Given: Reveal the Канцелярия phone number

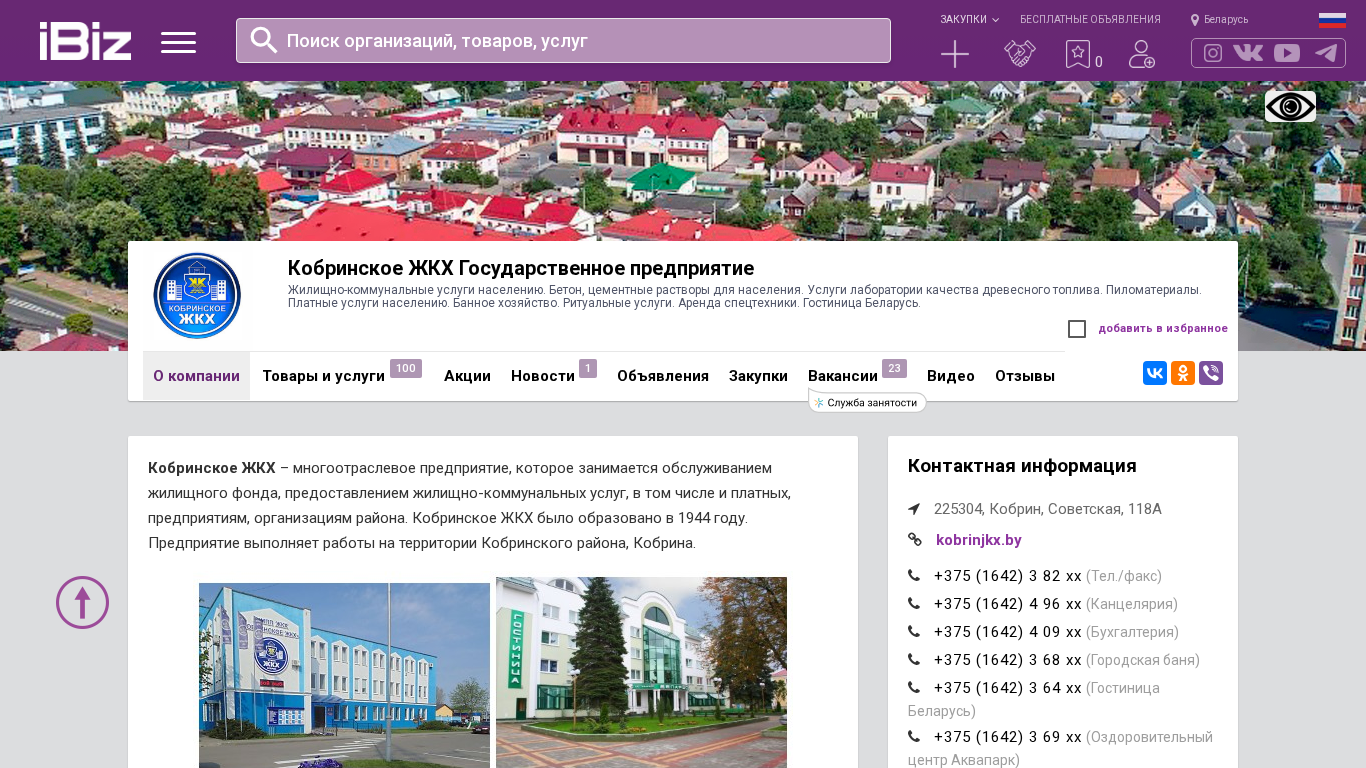Looking at the screenshot, I should click(x=1008, y=604).
